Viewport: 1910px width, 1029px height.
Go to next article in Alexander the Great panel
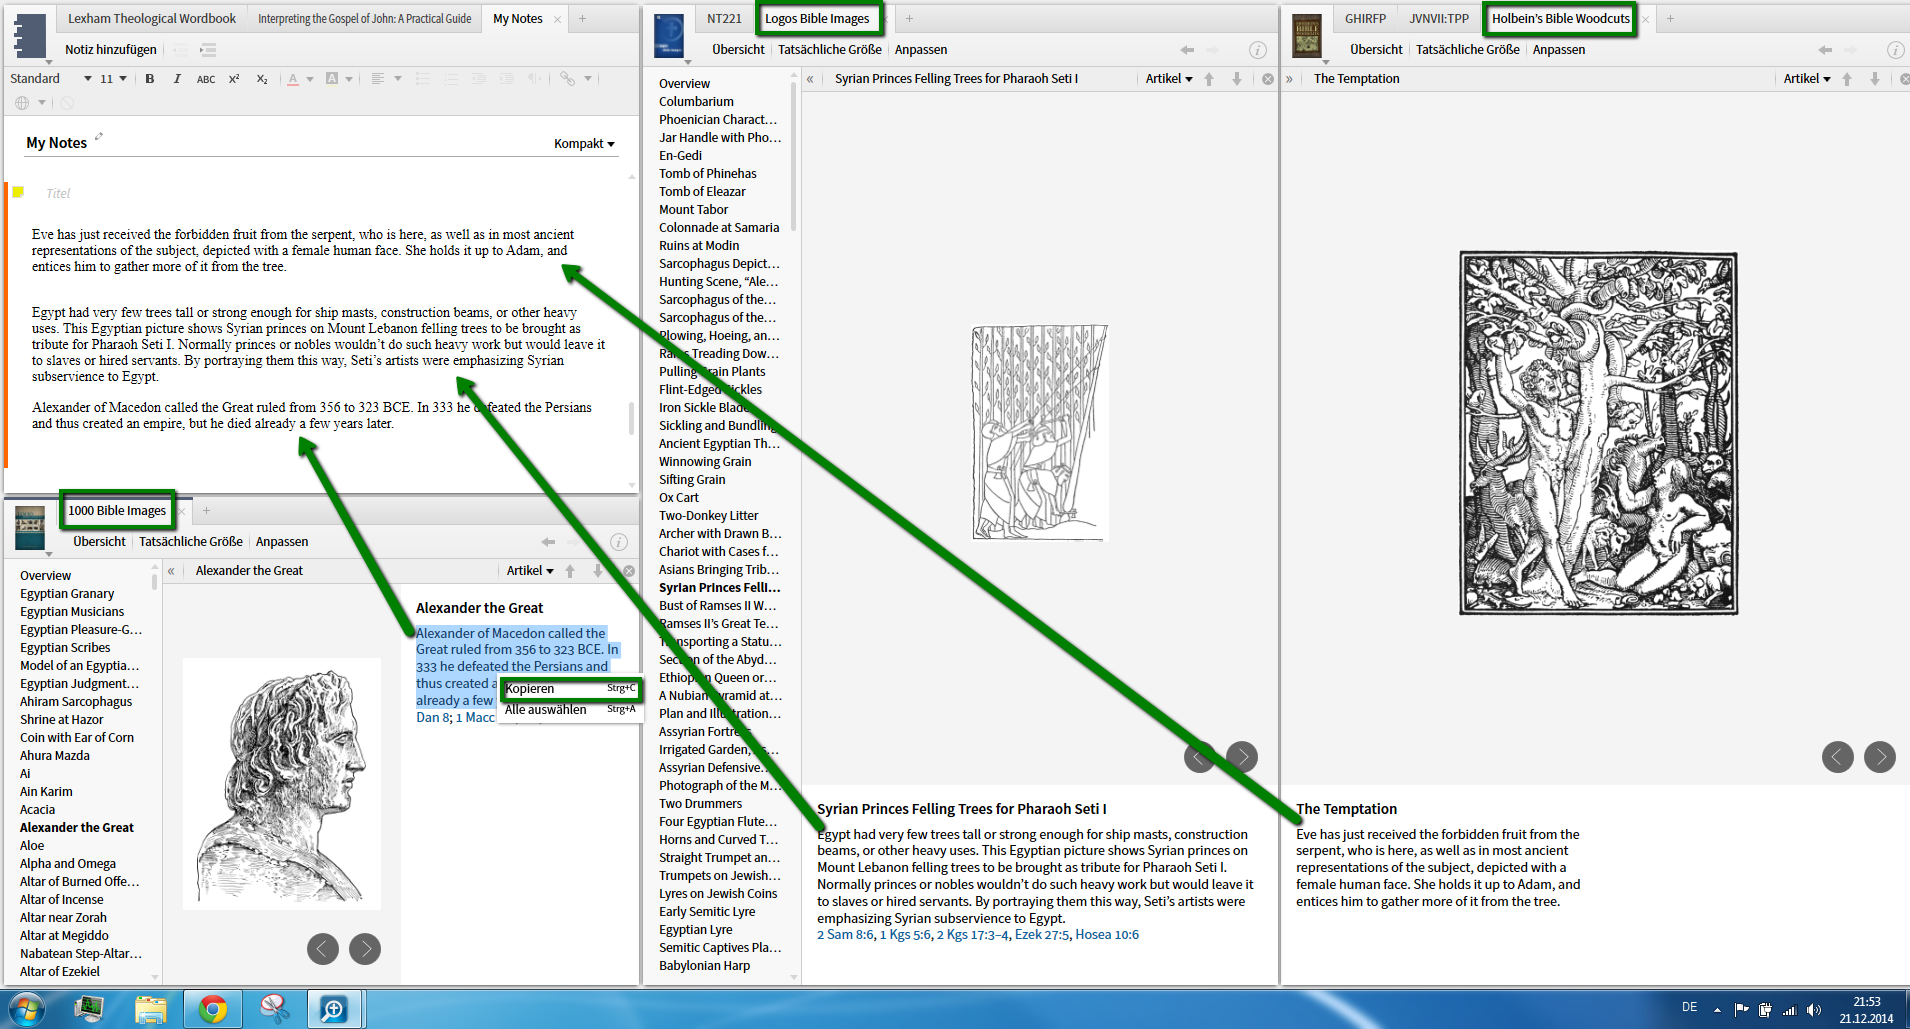click(x=598, y=571)
